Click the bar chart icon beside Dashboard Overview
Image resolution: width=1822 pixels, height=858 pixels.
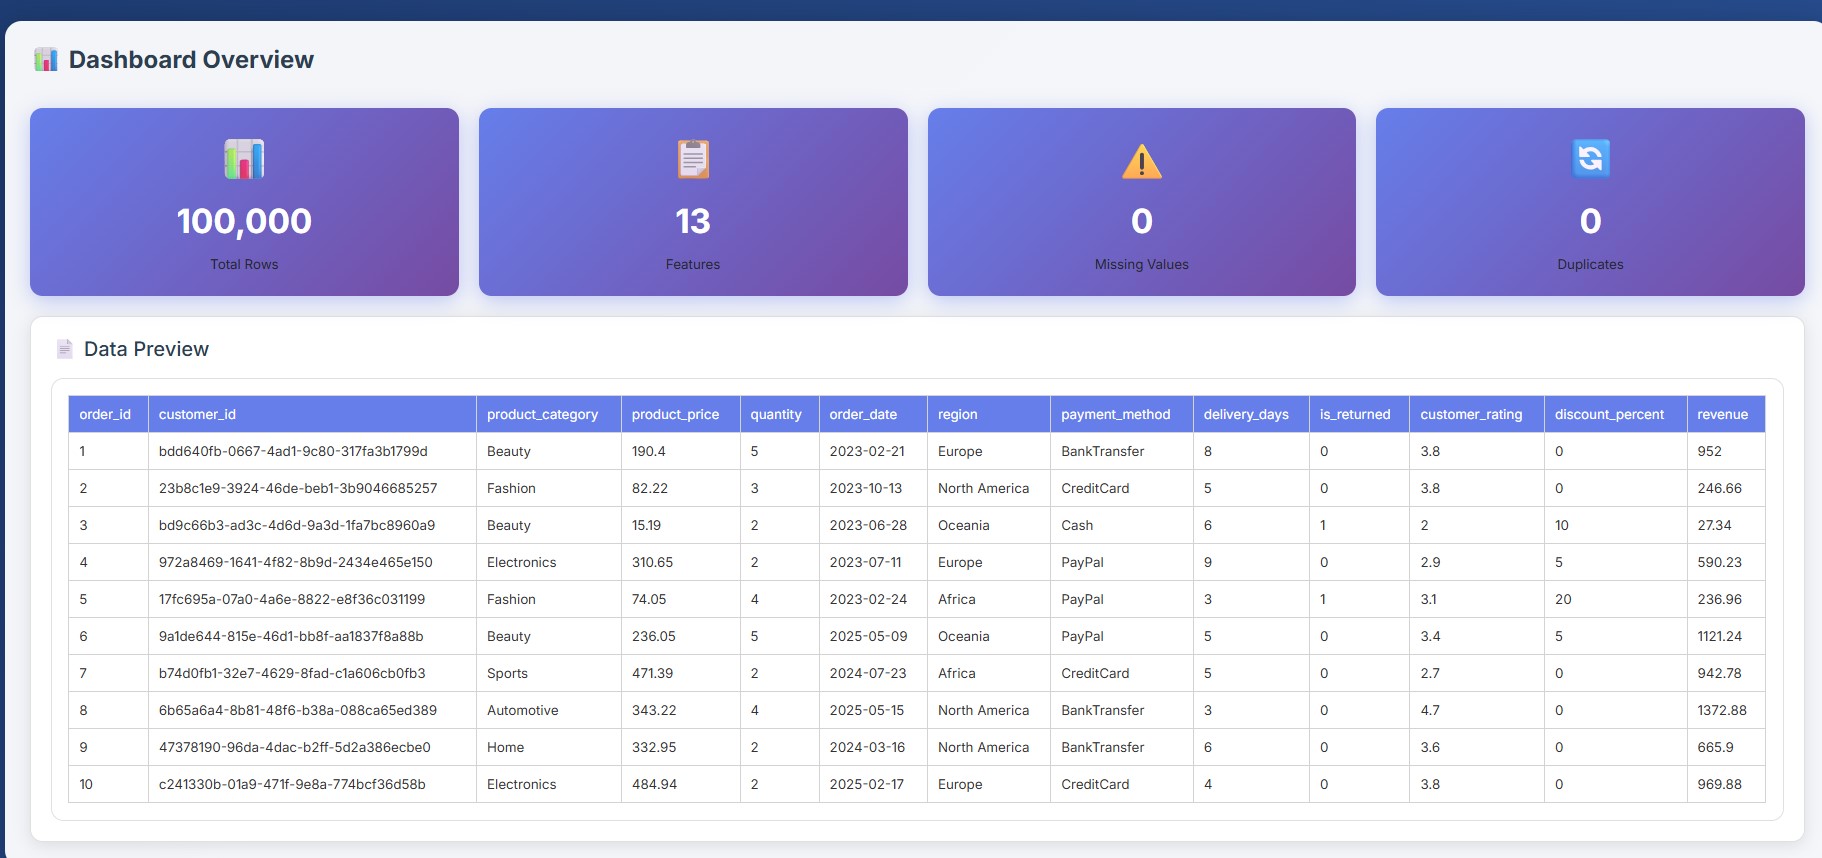(x=46, y=60)
